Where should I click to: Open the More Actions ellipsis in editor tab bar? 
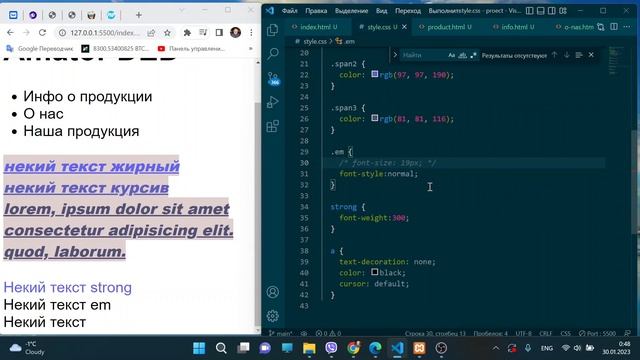click(x=627, y=27)
